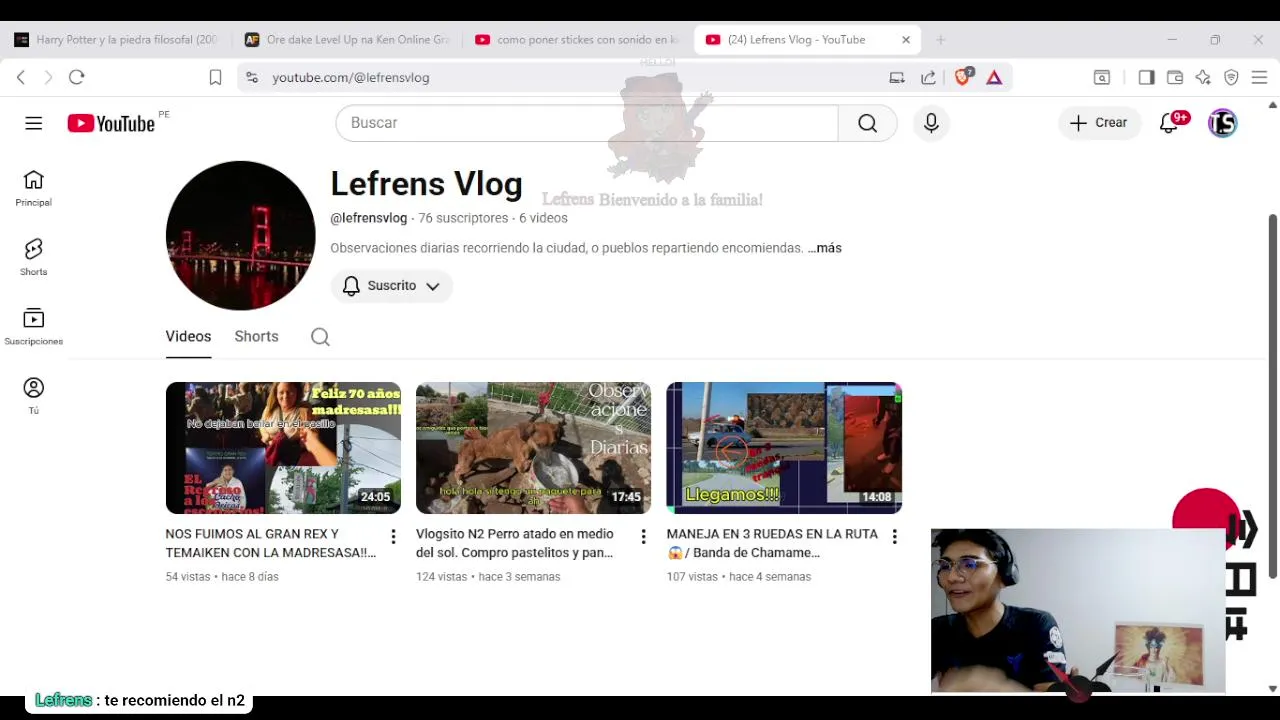1280x720 pixels.
Task: Open Principal in the sidebar
Action: pyautogui.click(x=33, y=188)
